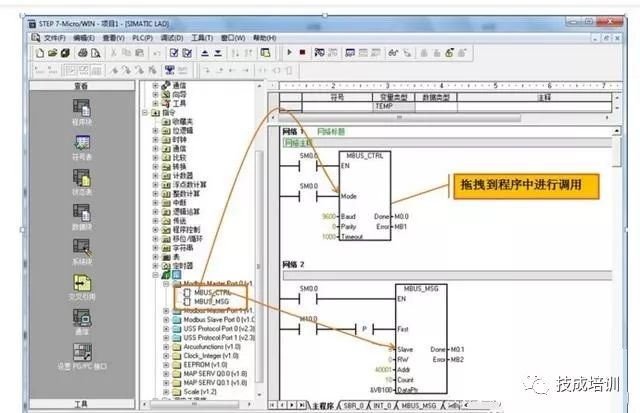The width and height of the screenshot is (640, 413).
Task: Open Status Chart in the View bar
Action: pos(82,182)
